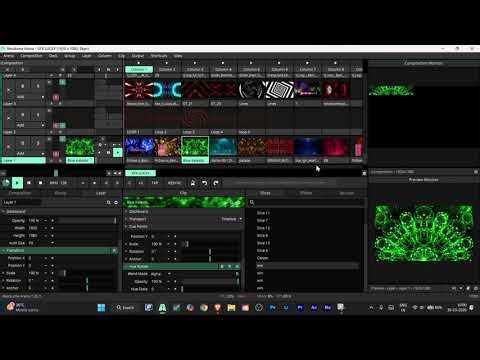Viewport: 480px width, 360px height.
Task: Open the Deck menu
Action: pyautogui.click(x=53, y=56)
